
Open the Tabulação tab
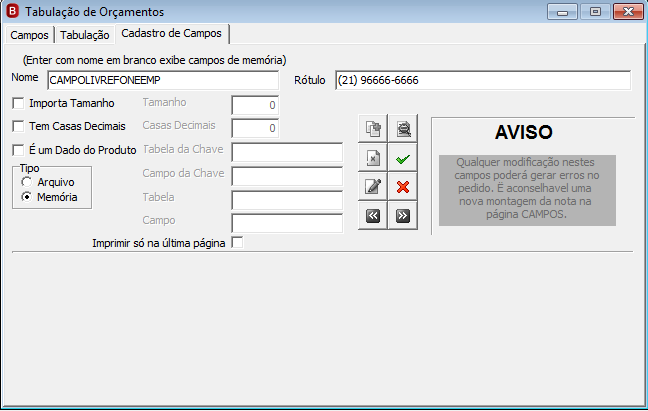pyautogui.click(x=84, y=35)
